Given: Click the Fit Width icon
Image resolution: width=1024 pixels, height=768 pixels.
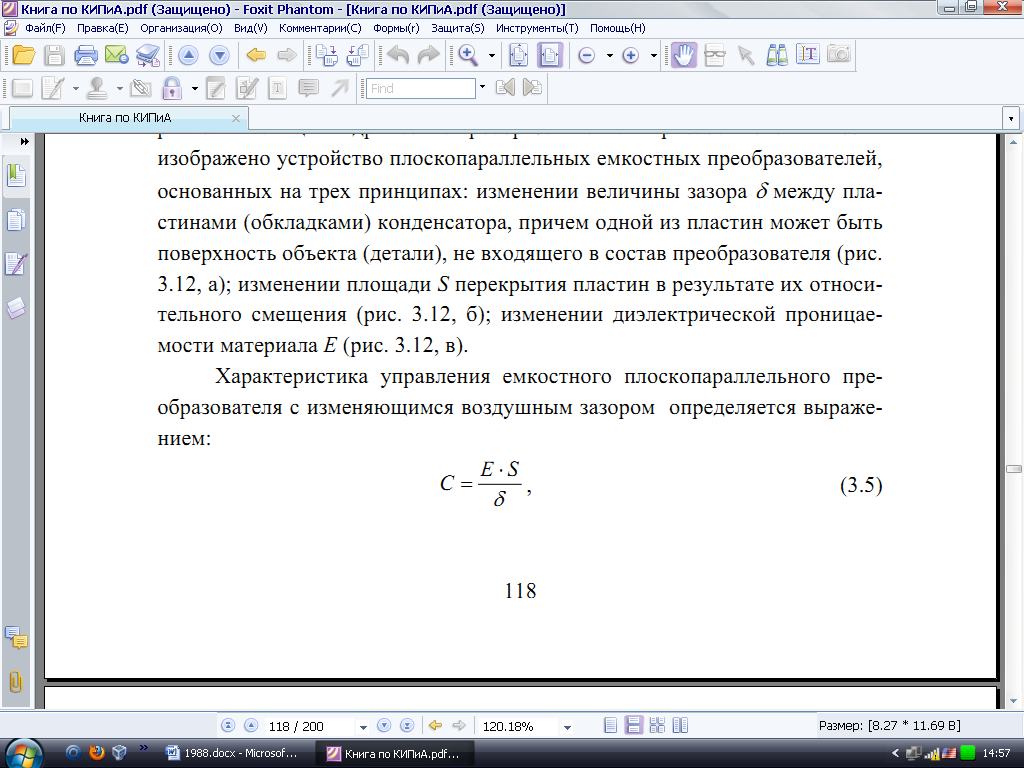Looking at the screenshot, I should [550, 56].
